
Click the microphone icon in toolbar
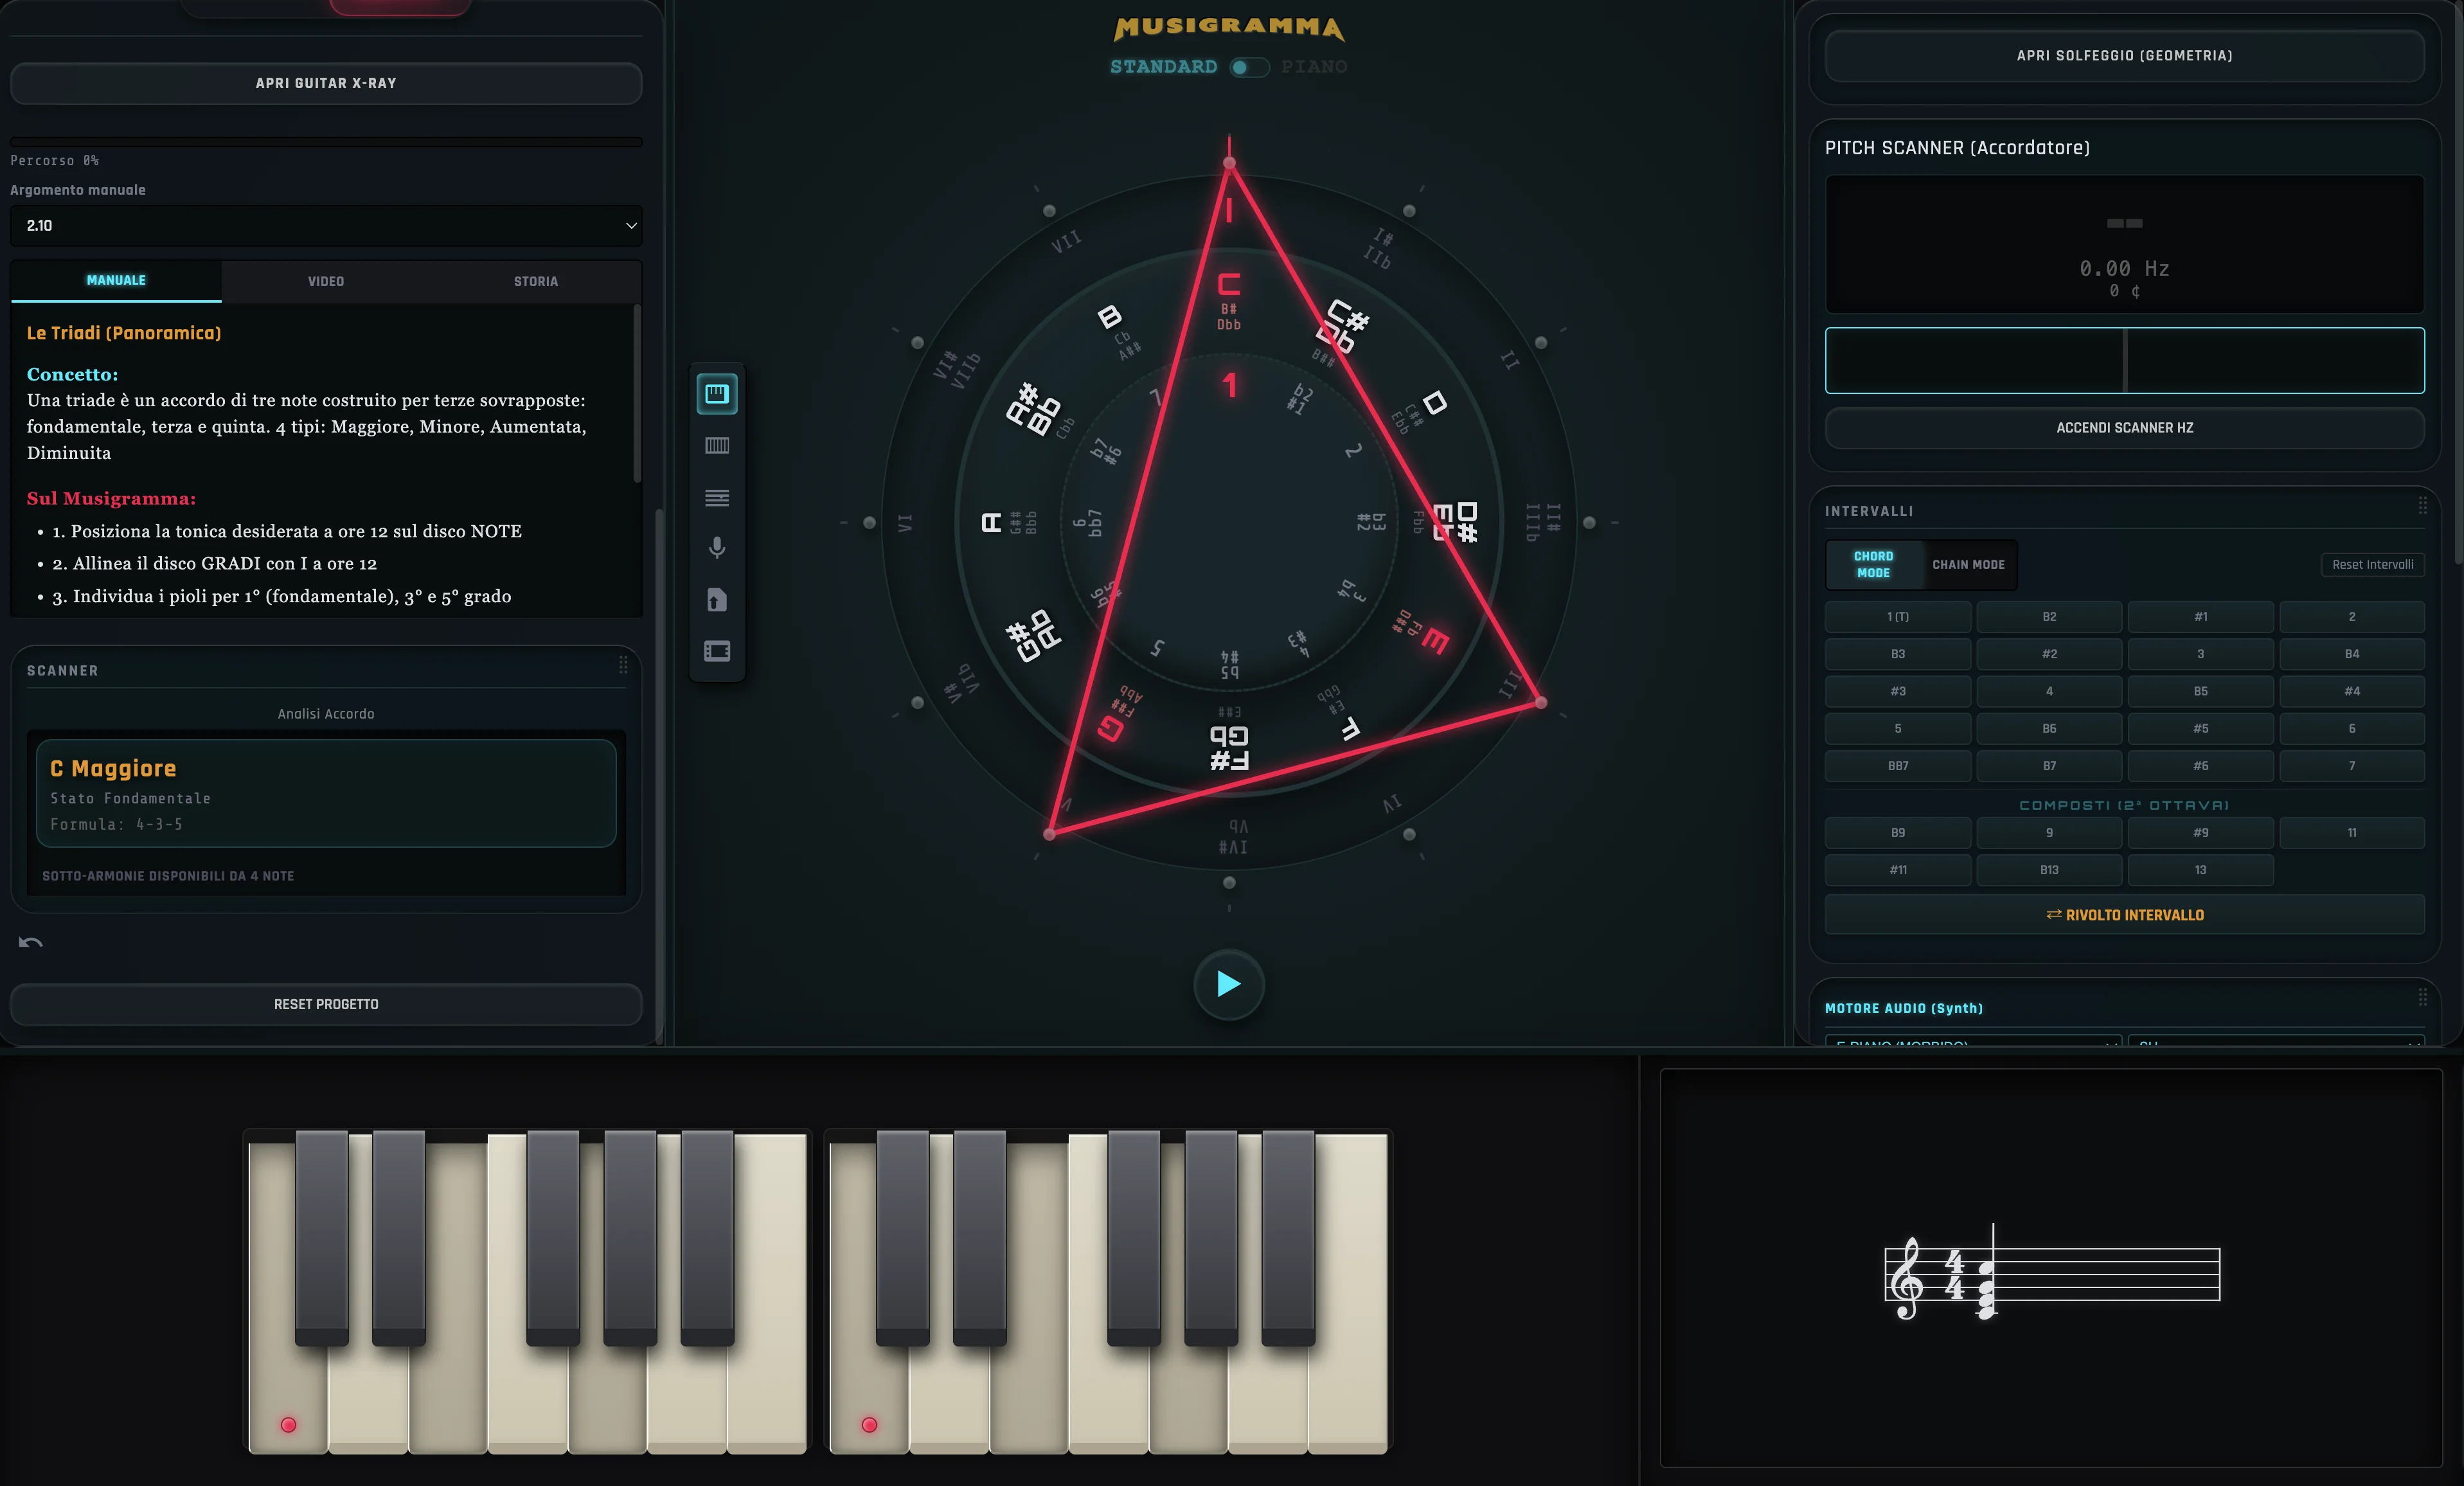click(x=716, y=548)
